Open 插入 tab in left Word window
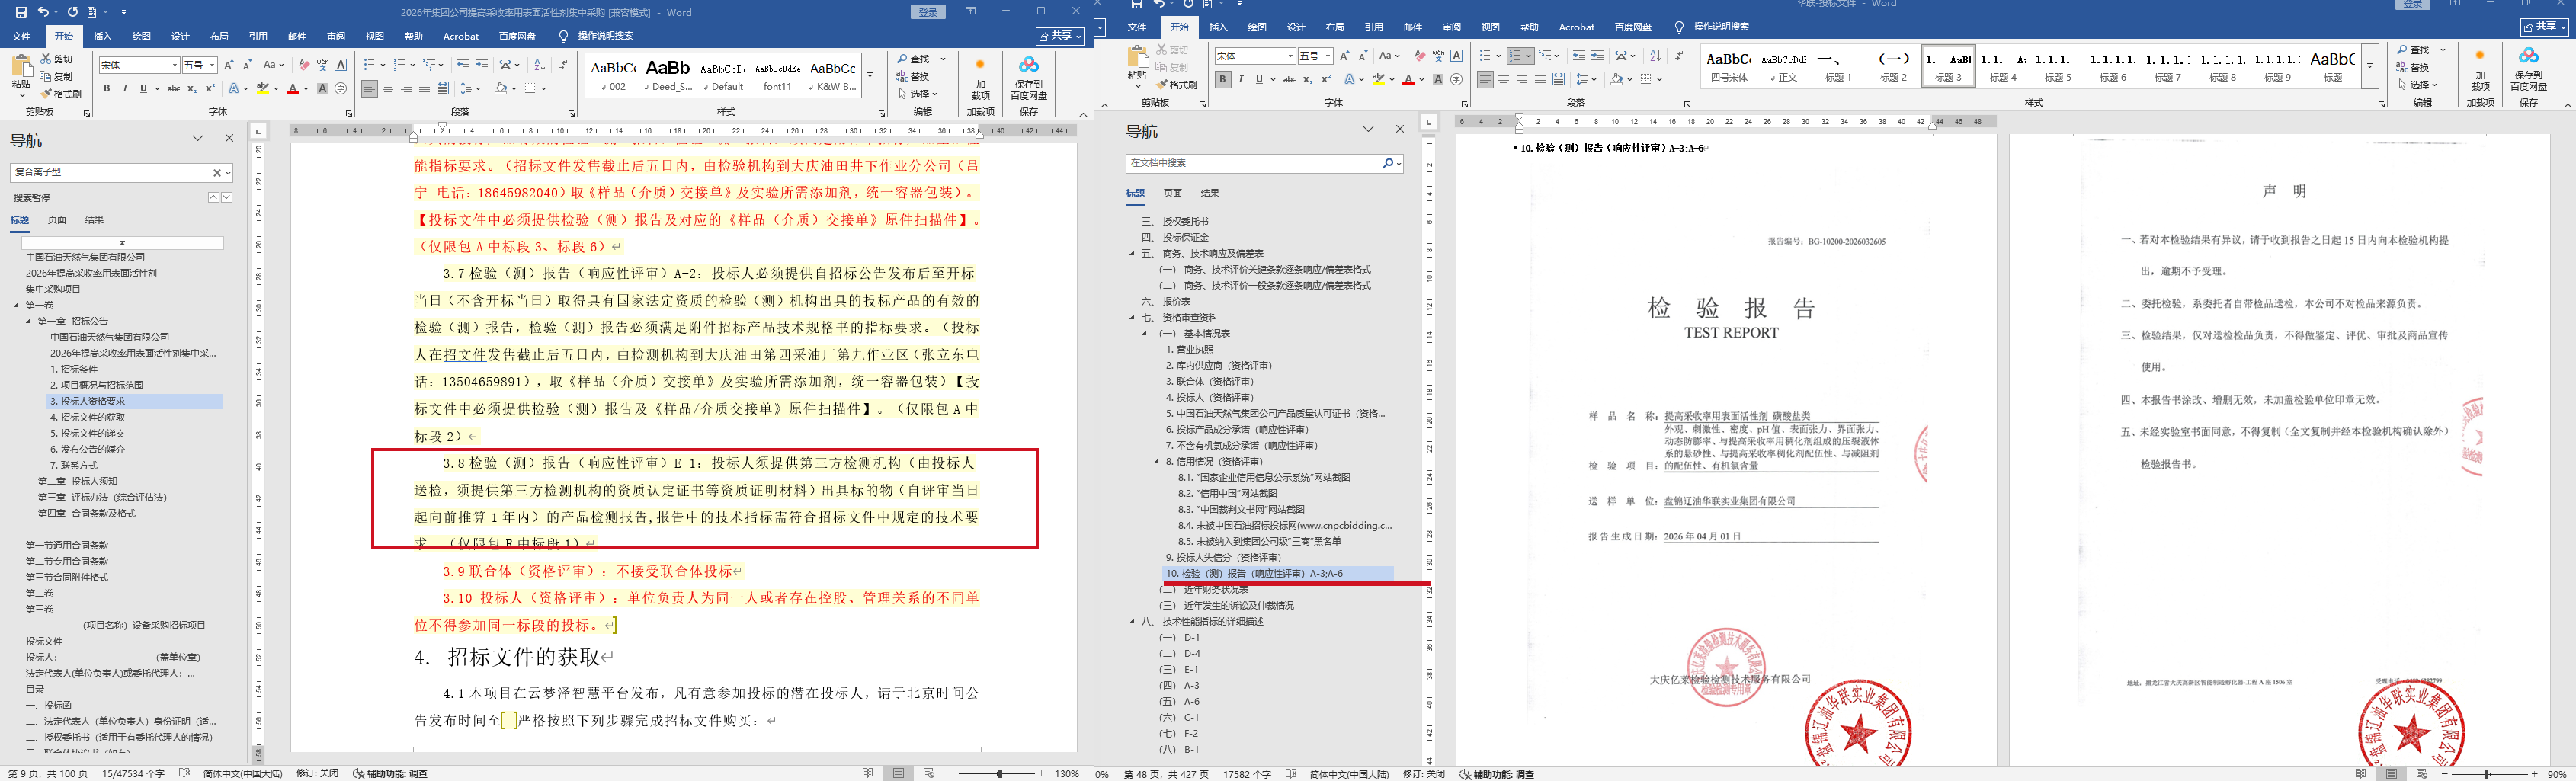The image size is (2576, 781). [102, 36]
